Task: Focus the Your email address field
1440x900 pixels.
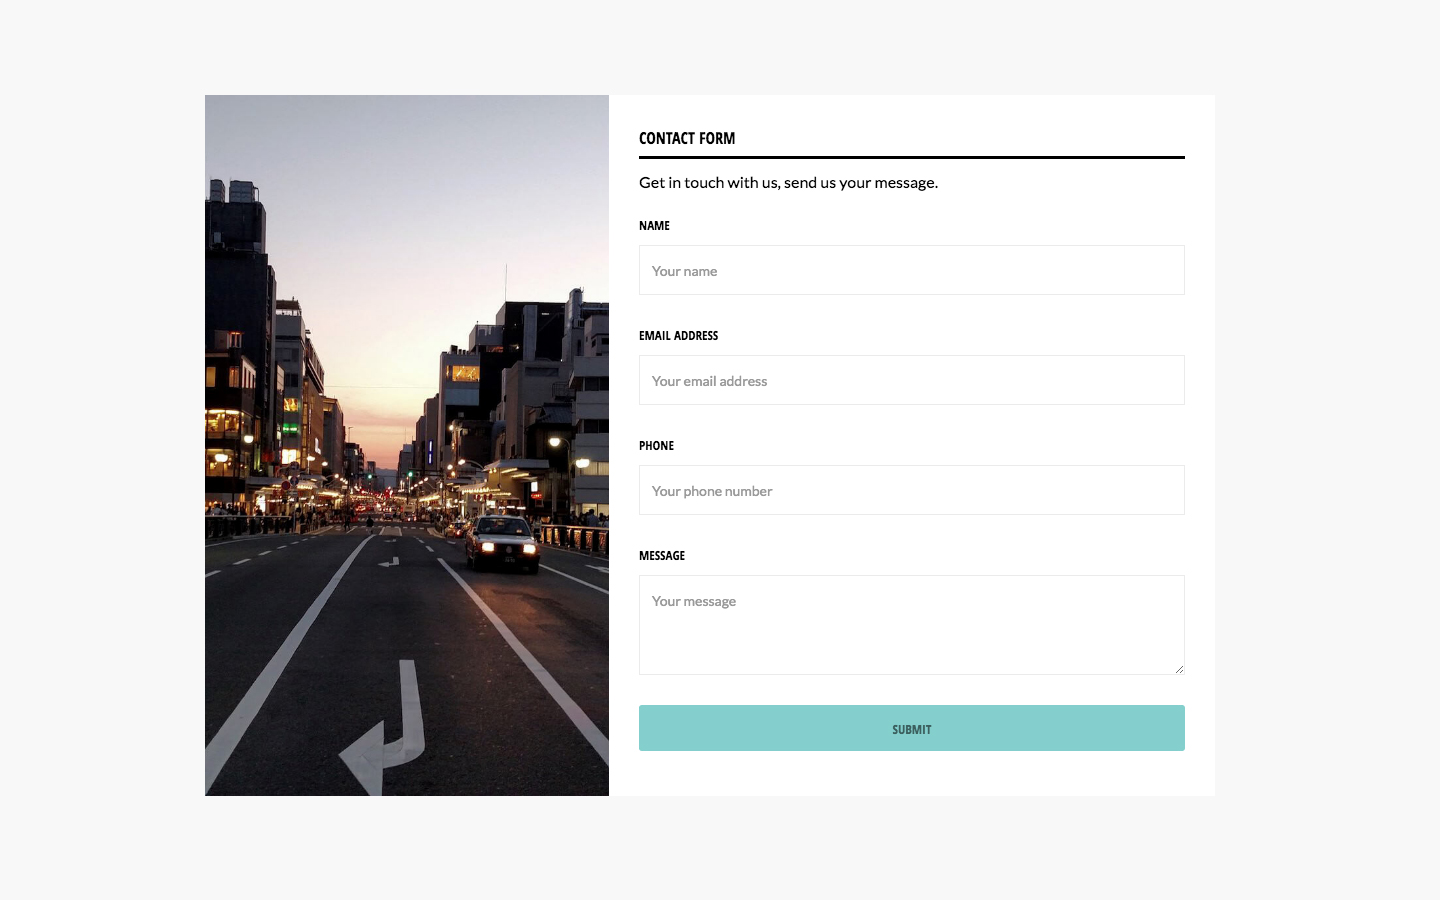Action: pos(911,380)
